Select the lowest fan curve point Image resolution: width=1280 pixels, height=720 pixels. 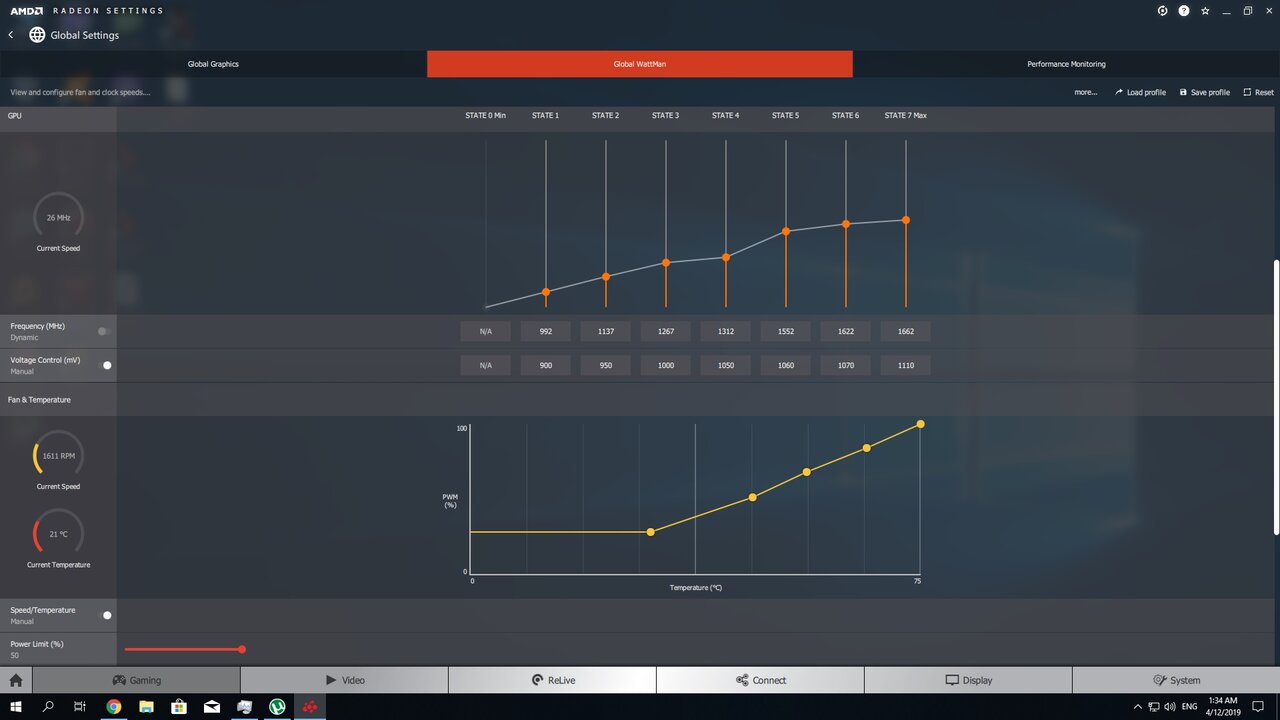click(651, 532)
